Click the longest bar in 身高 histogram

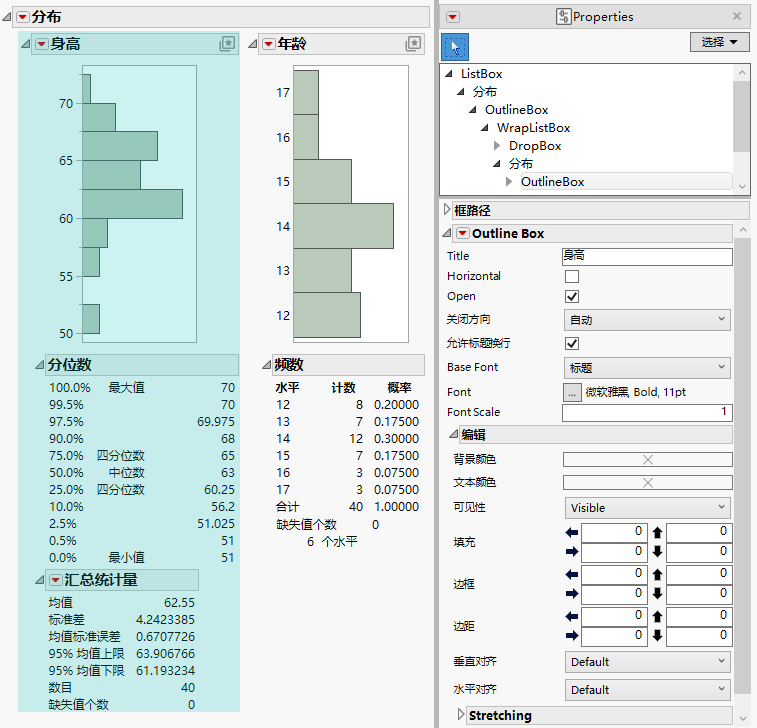point(132,204)
